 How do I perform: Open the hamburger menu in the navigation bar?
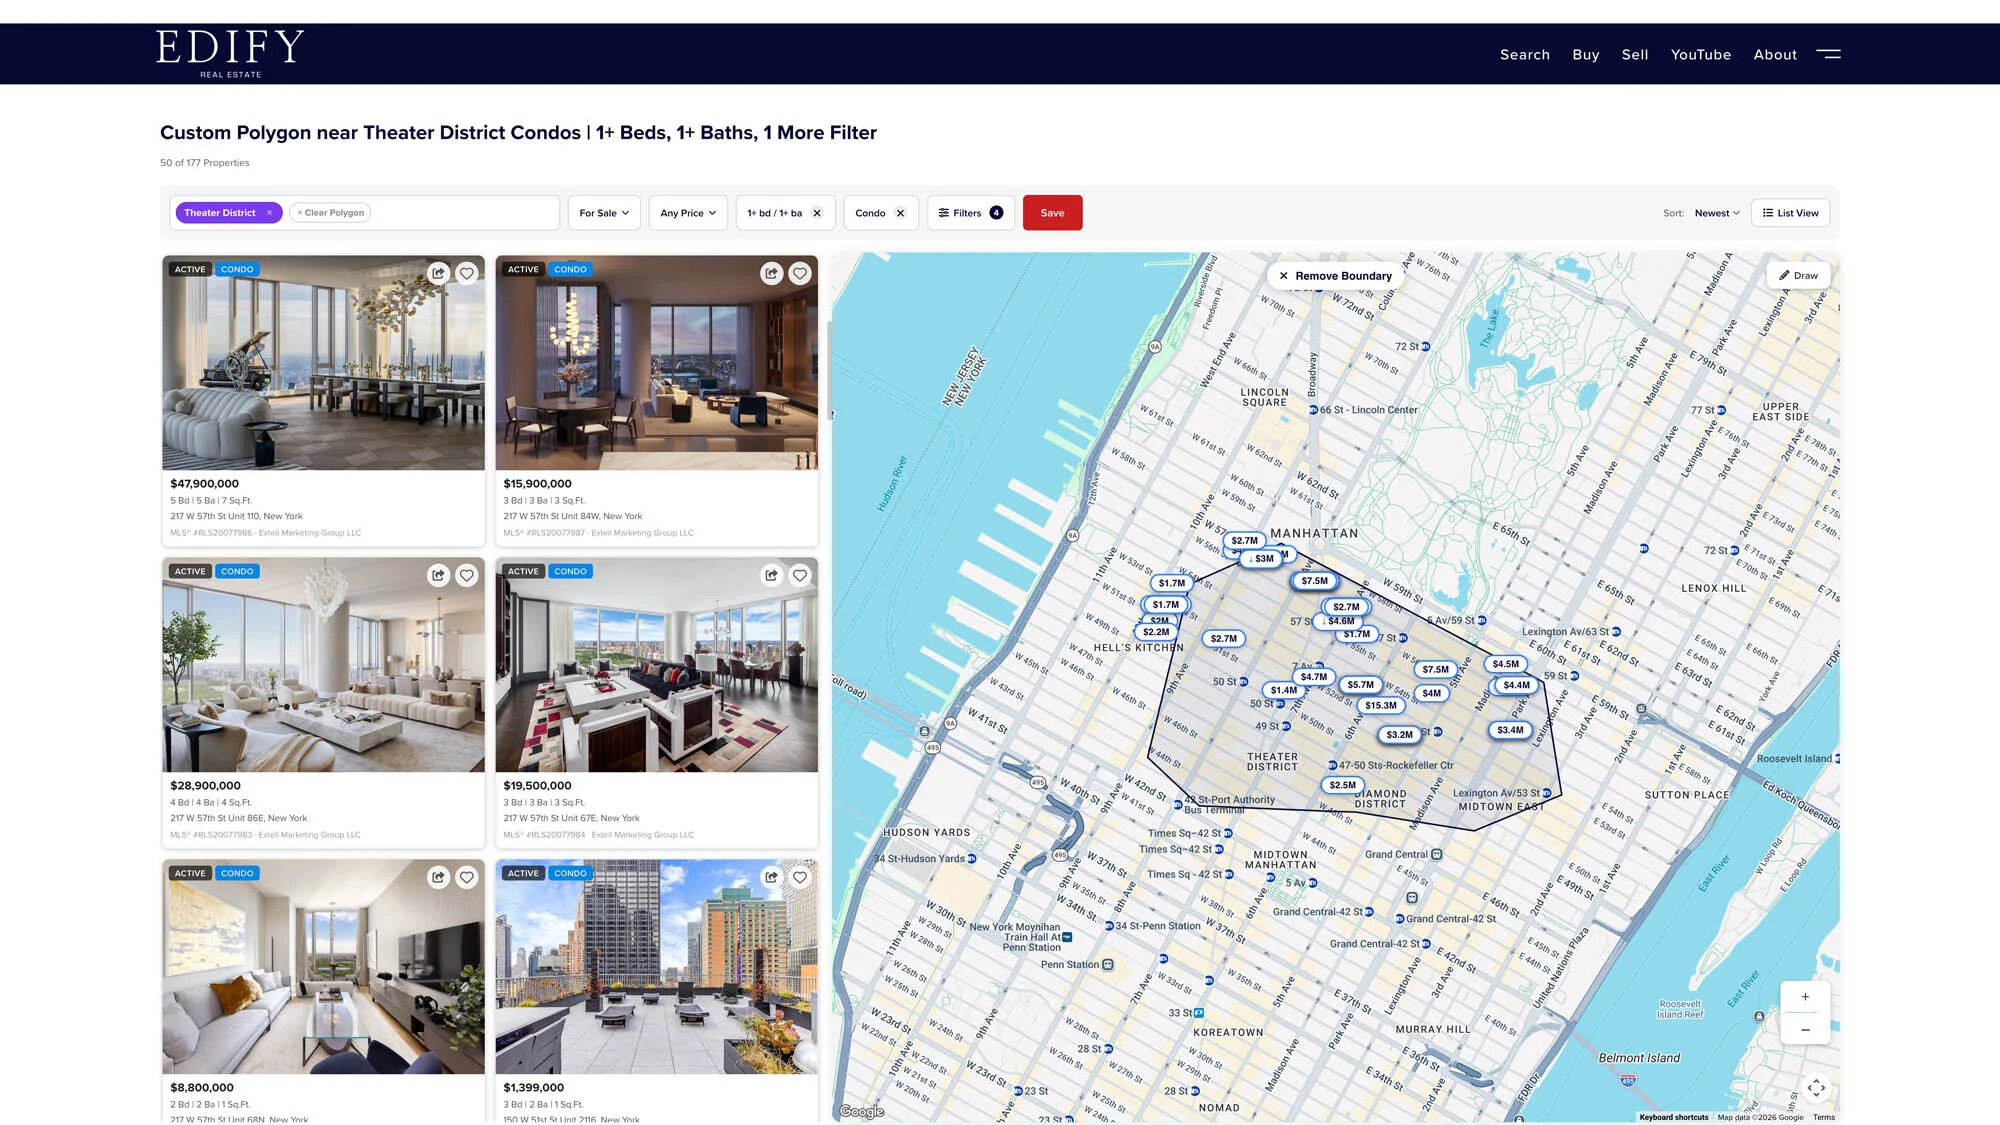coord(1828,55)
